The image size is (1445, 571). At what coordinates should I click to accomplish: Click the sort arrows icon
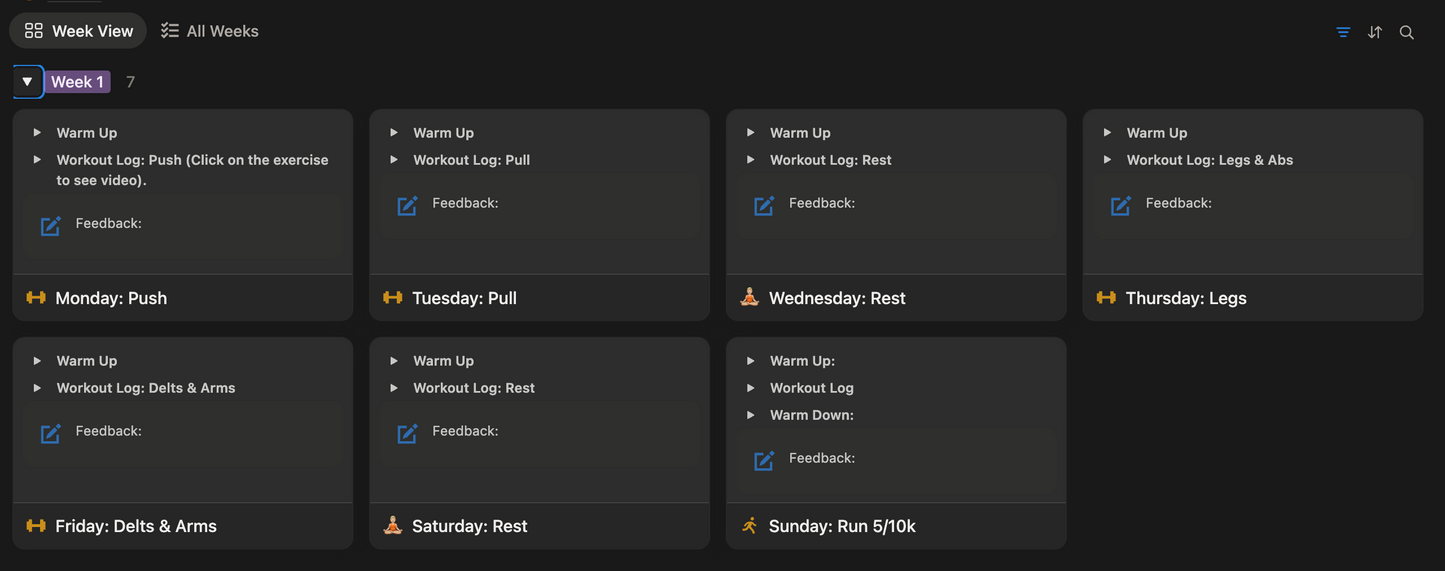(1375, 32)
